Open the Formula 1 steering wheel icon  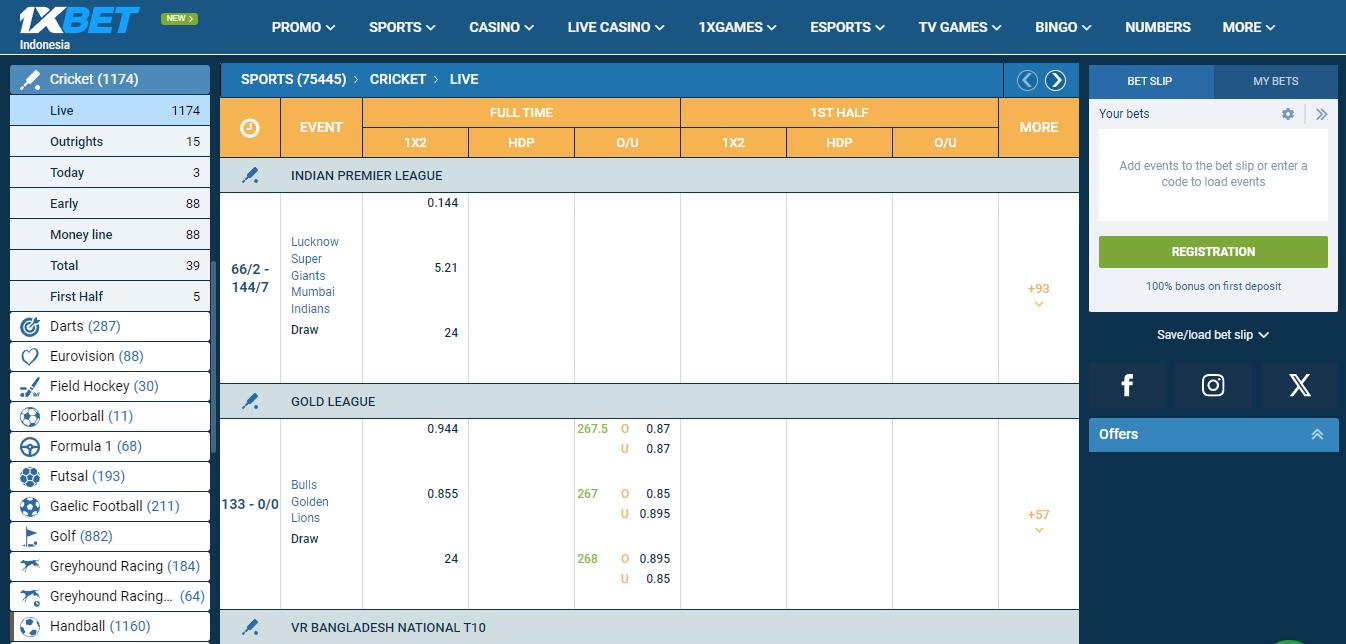point(30,446)
